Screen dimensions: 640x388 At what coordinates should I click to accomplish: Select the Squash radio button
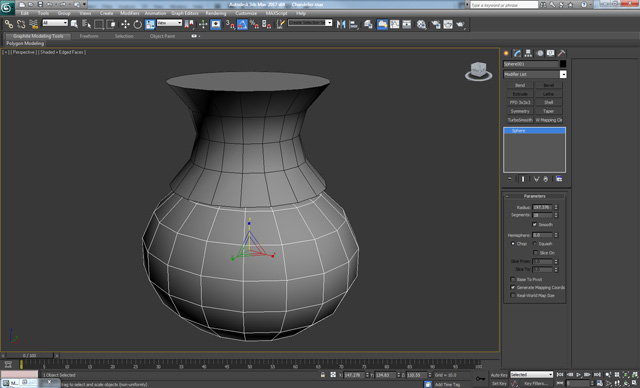pyautogui.click(x=535, y=244)
